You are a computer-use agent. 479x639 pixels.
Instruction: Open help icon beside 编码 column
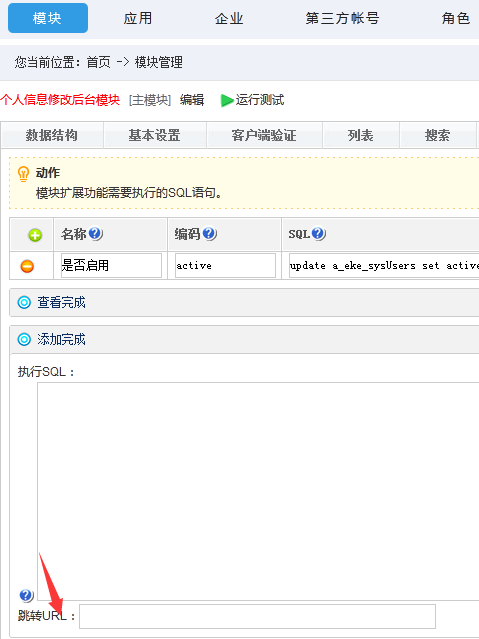(x=209, y=234)
